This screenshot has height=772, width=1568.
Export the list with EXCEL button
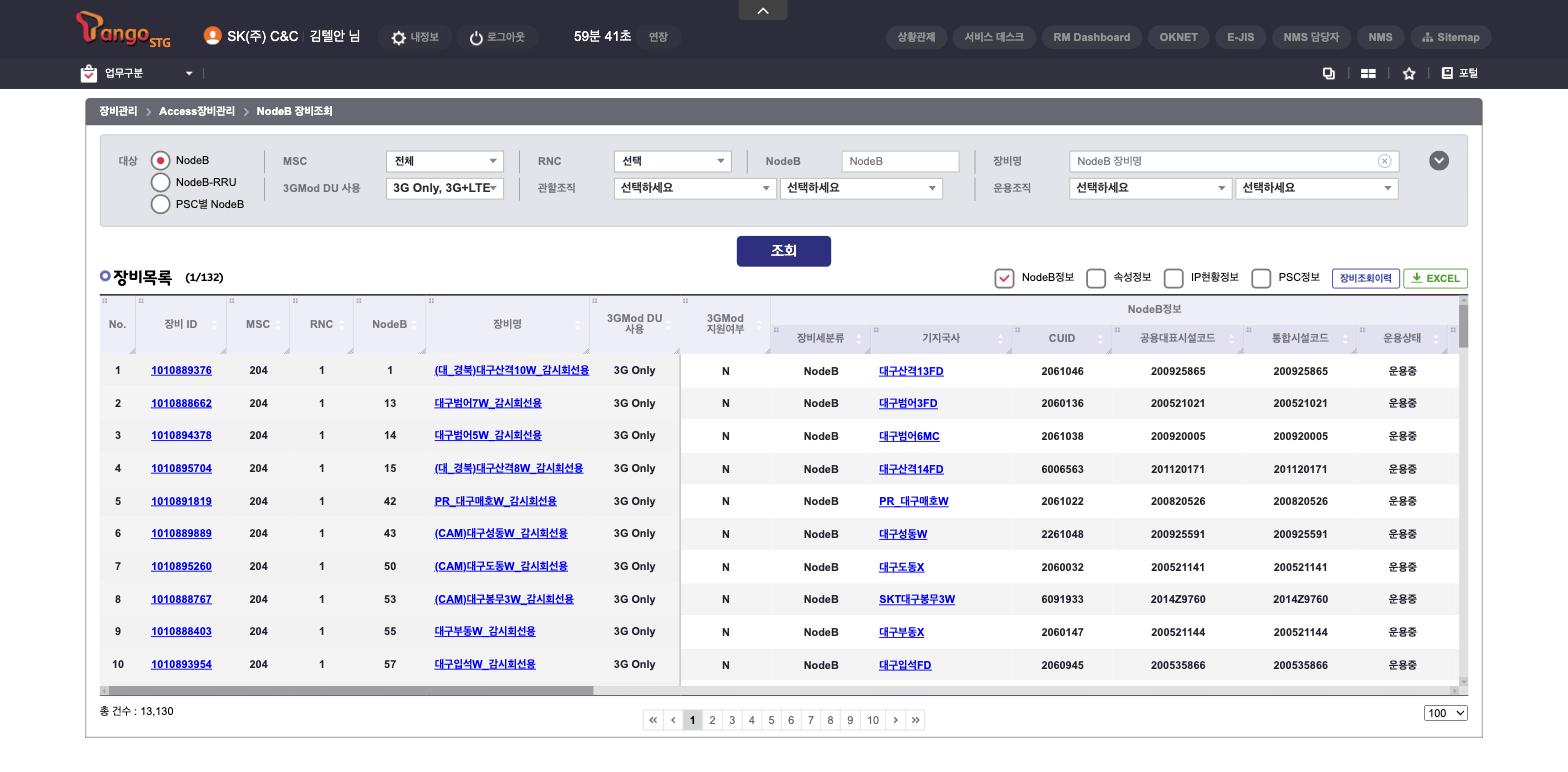click(x=1436, y=278)
